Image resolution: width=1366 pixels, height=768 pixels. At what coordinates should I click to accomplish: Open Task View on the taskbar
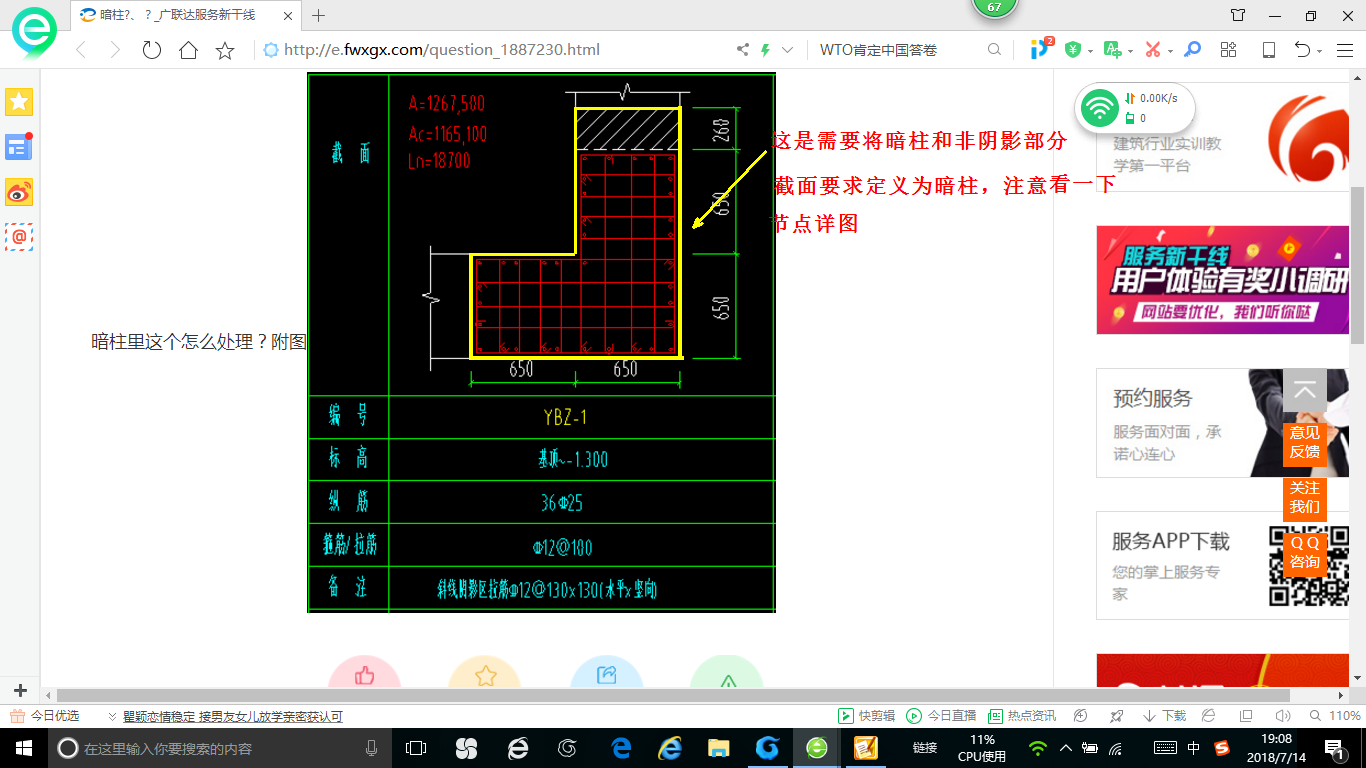pos(416,748)
